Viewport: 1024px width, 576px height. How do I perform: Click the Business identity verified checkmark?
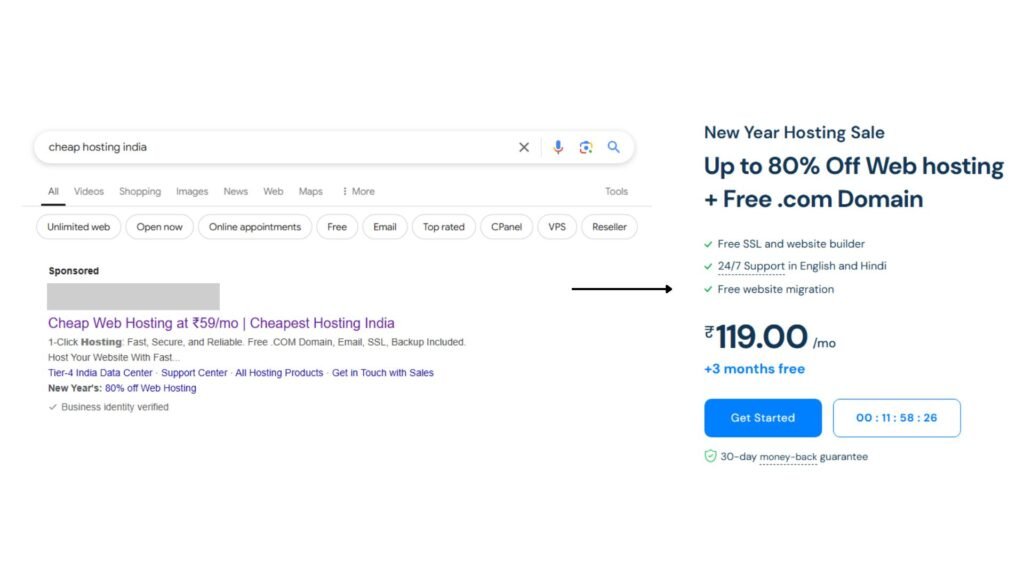tap(53, 407)
